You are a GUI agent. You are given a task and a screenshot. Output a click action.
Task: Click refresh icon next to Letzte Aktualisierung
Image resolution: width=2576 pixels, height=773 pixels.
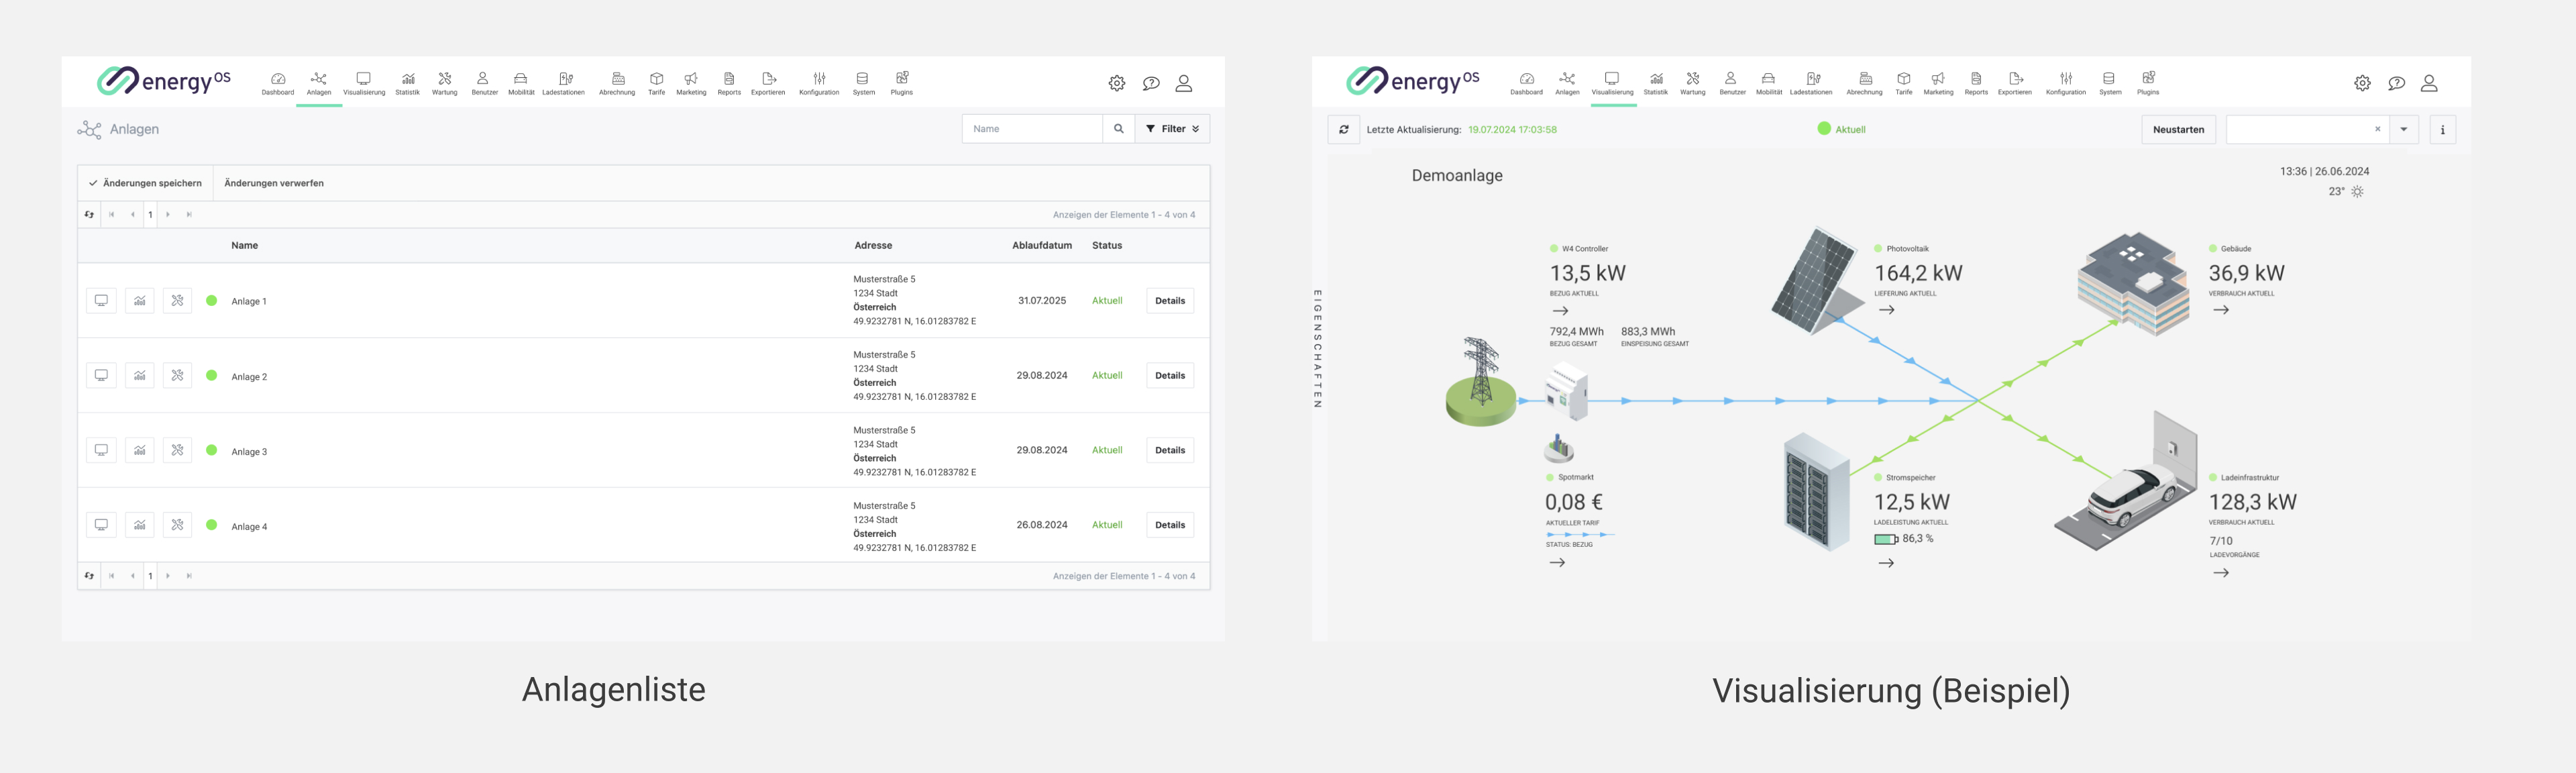tap(1343, 130)
